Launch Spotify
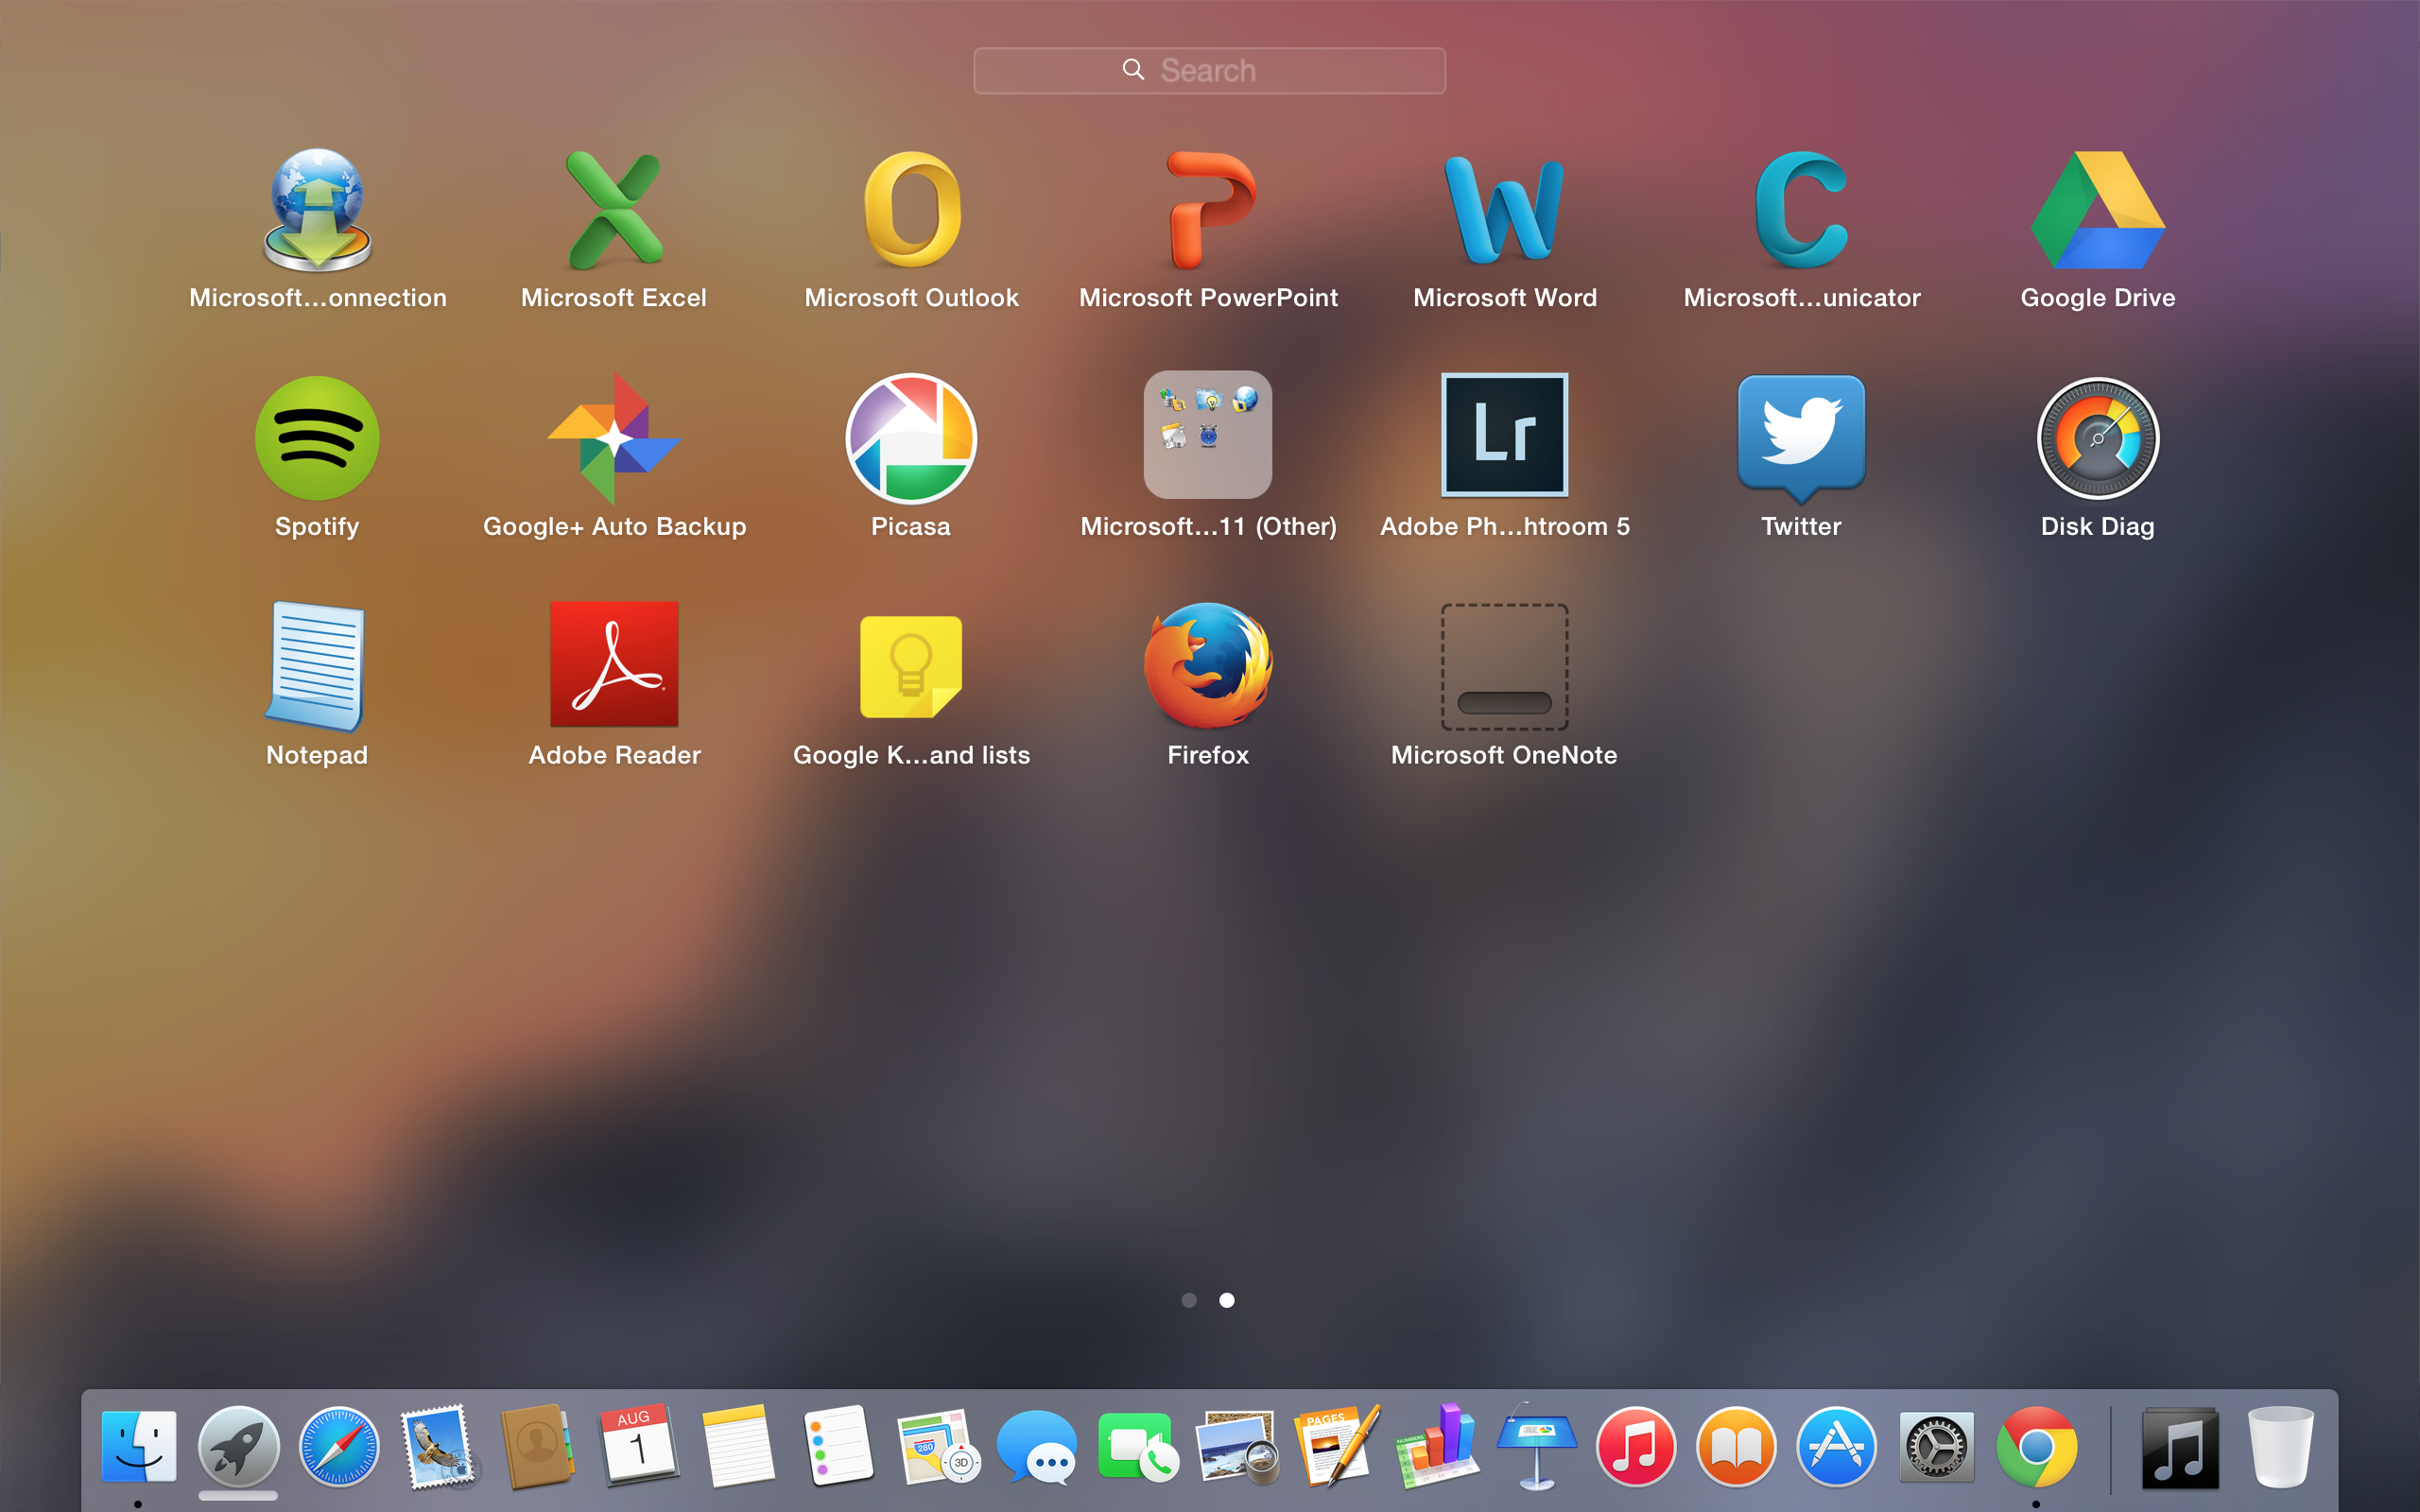 [x=317, y=438]
